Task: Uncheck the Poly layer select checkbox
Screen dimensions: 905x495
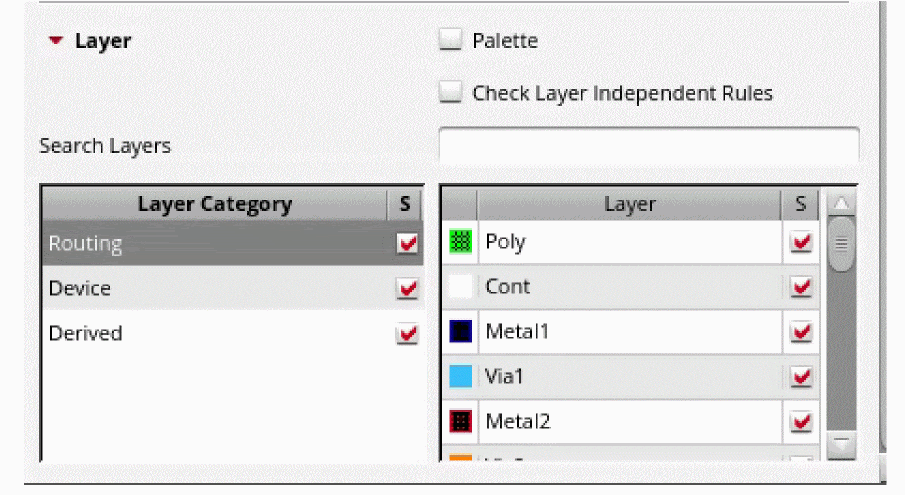Action: pos(801,243)
